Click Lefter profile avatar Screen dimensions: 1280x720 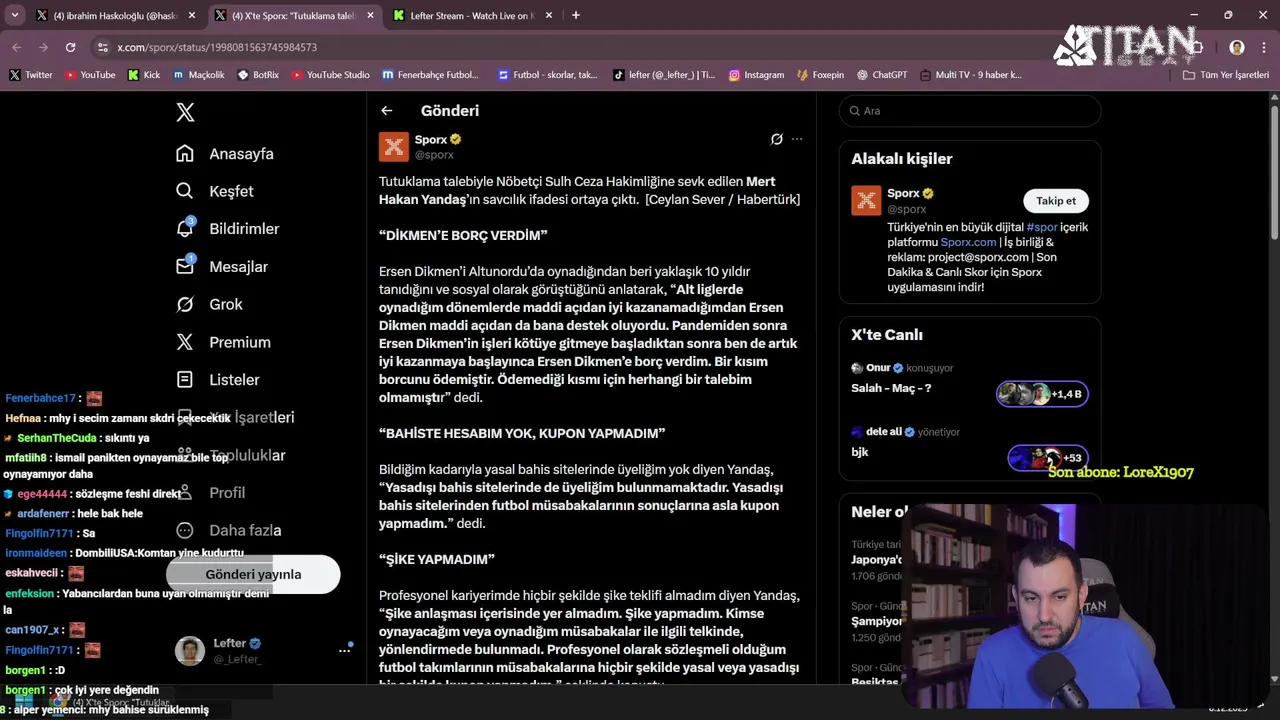point(190,650)
